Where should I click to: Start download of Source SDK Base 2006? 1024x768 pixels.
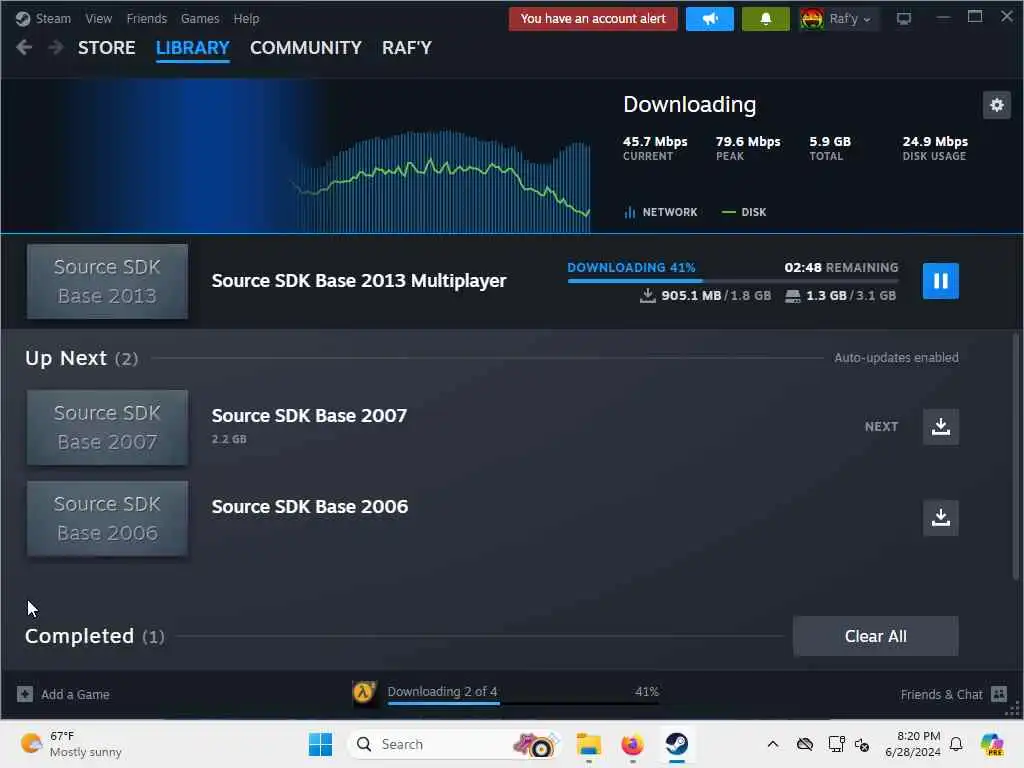tap(940, 518)
